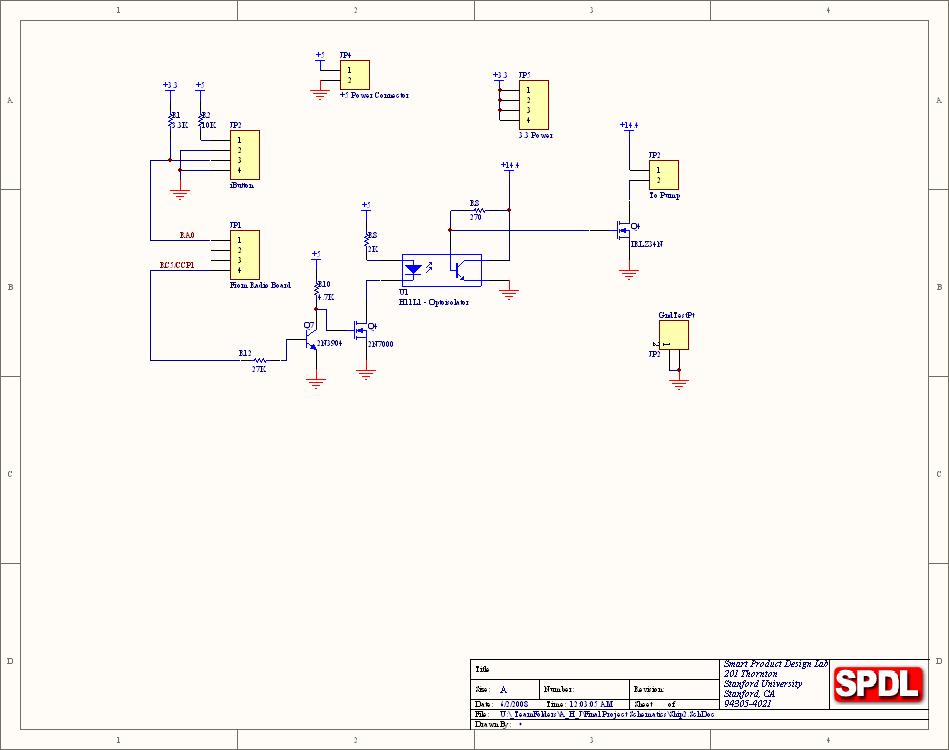
Task: Click the R12 27K resistor
Action: pyautogui.click(x=259, y=360)
